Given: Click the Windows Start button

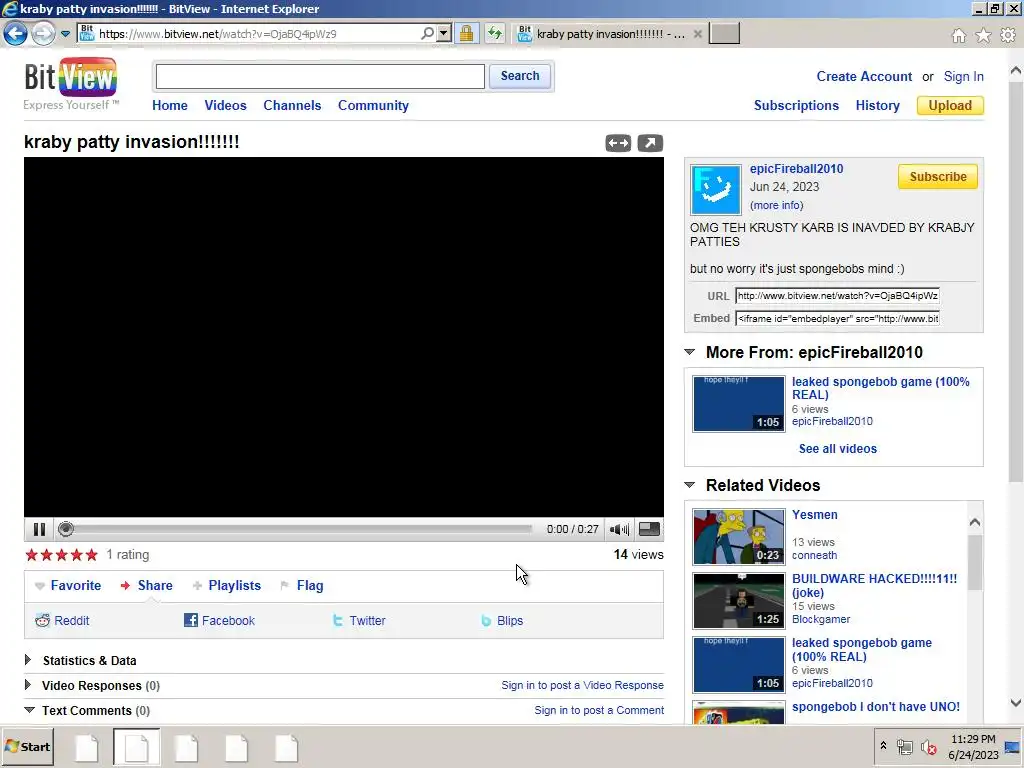Looking at the screenshot, I should (x=28, y=746).
